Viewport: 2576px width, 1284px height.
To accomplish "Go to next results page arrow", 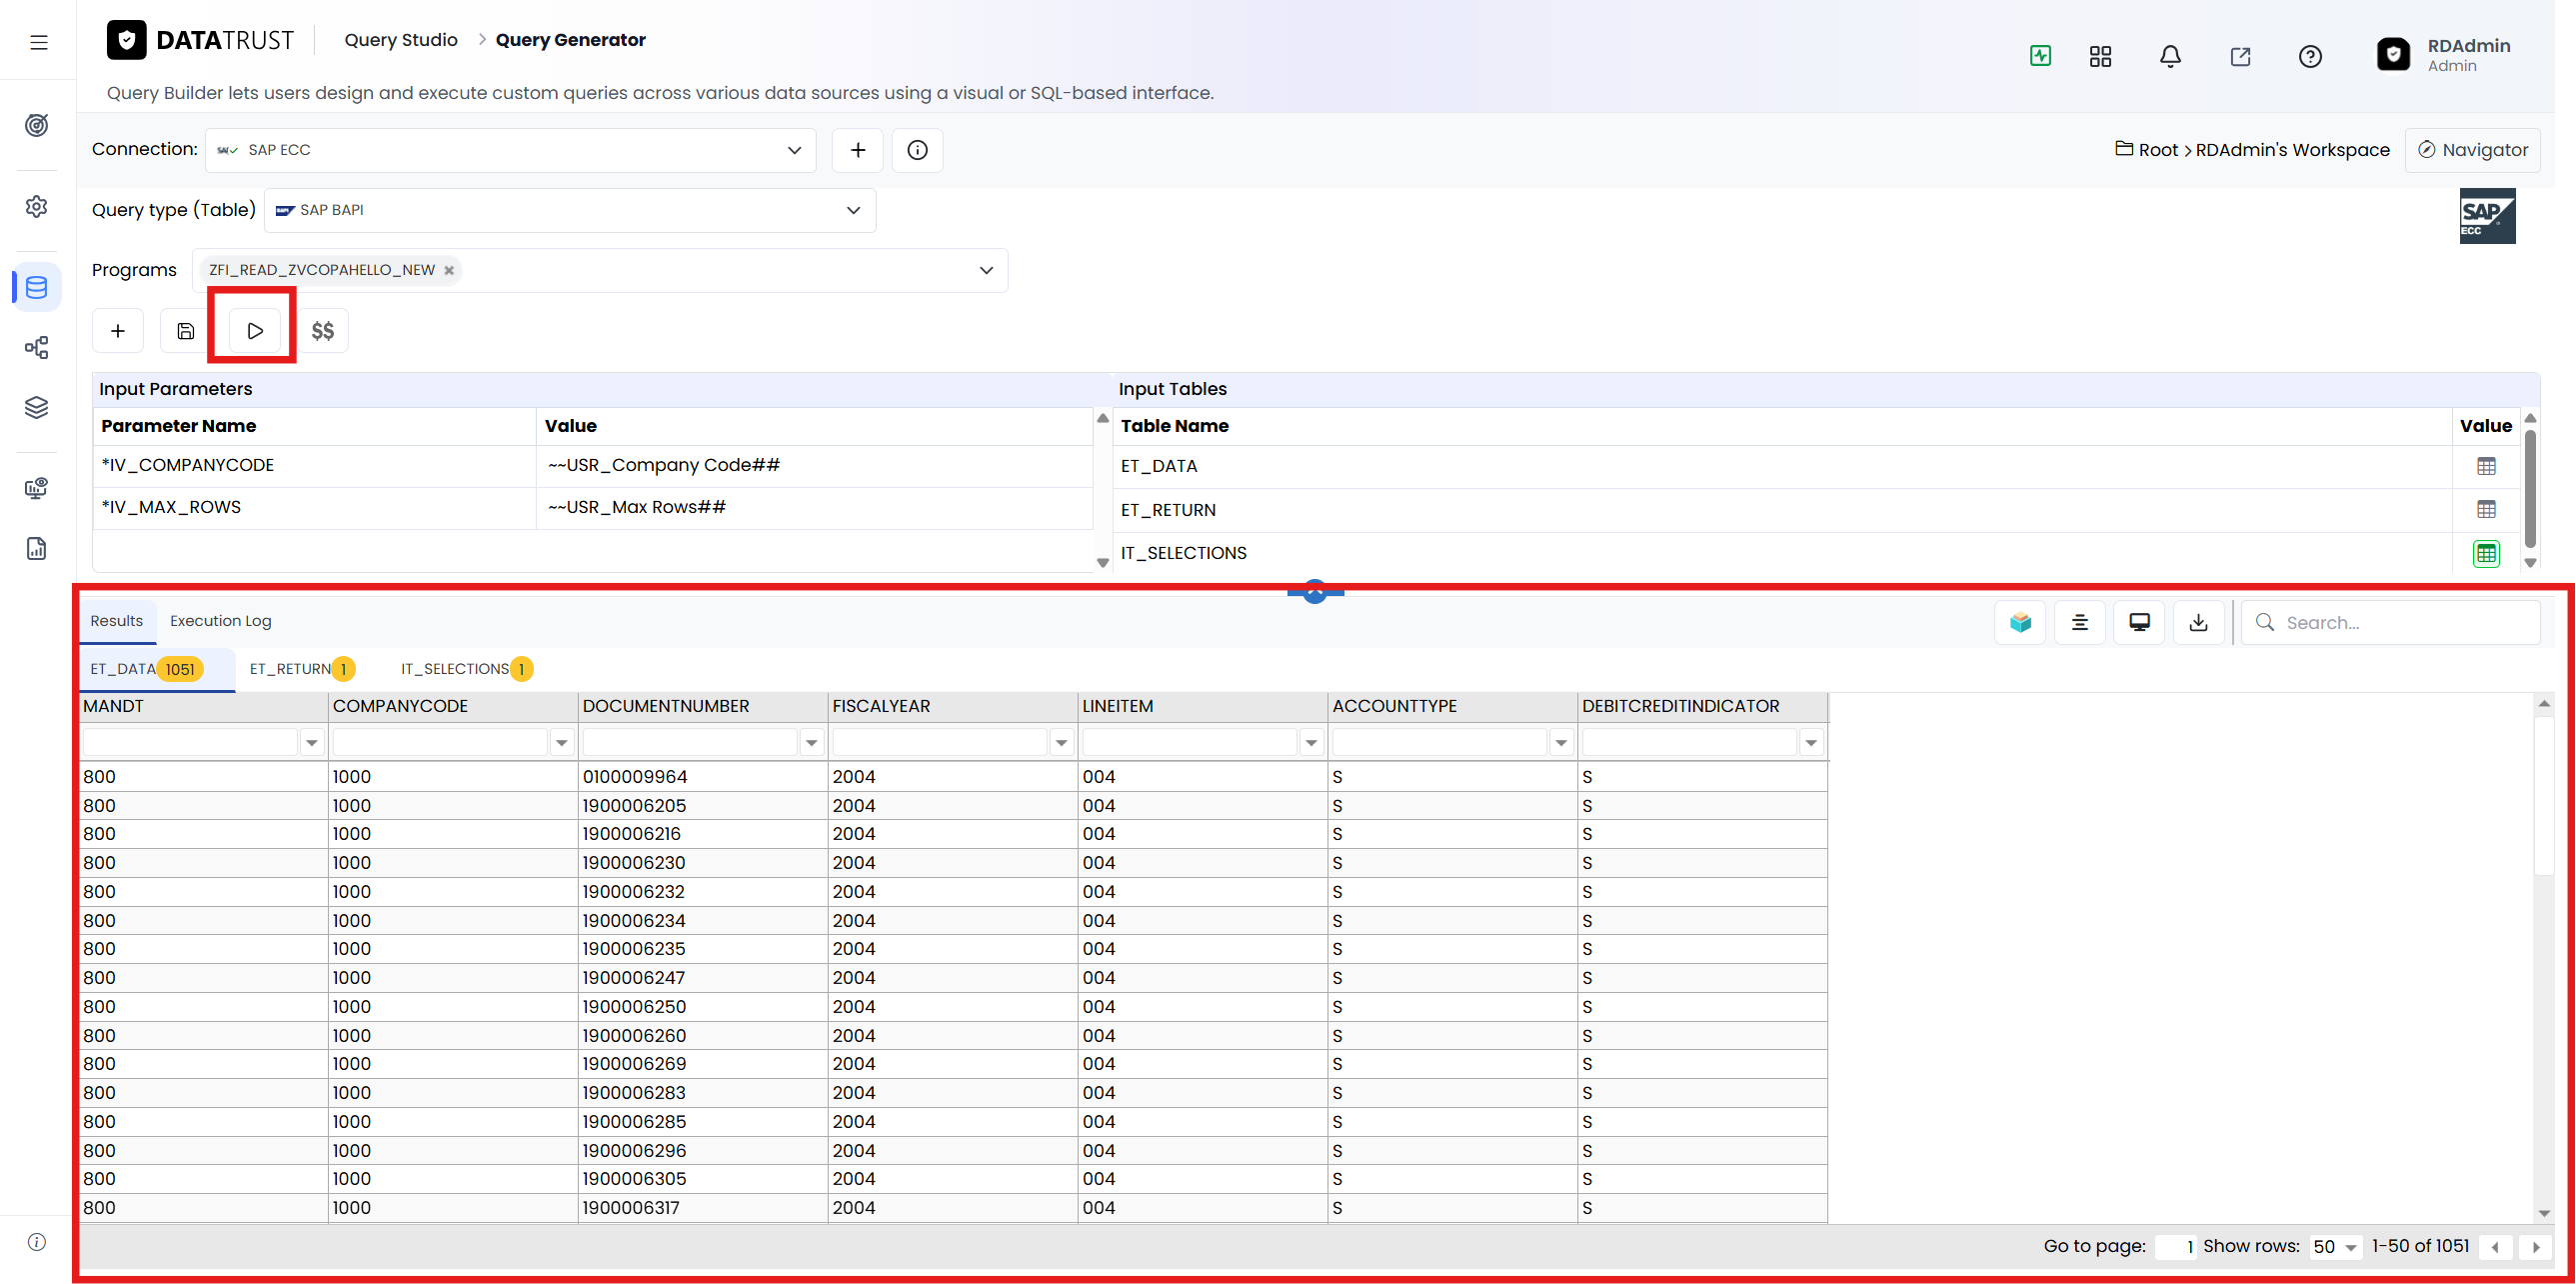I will click(x=2535, y=1246).
